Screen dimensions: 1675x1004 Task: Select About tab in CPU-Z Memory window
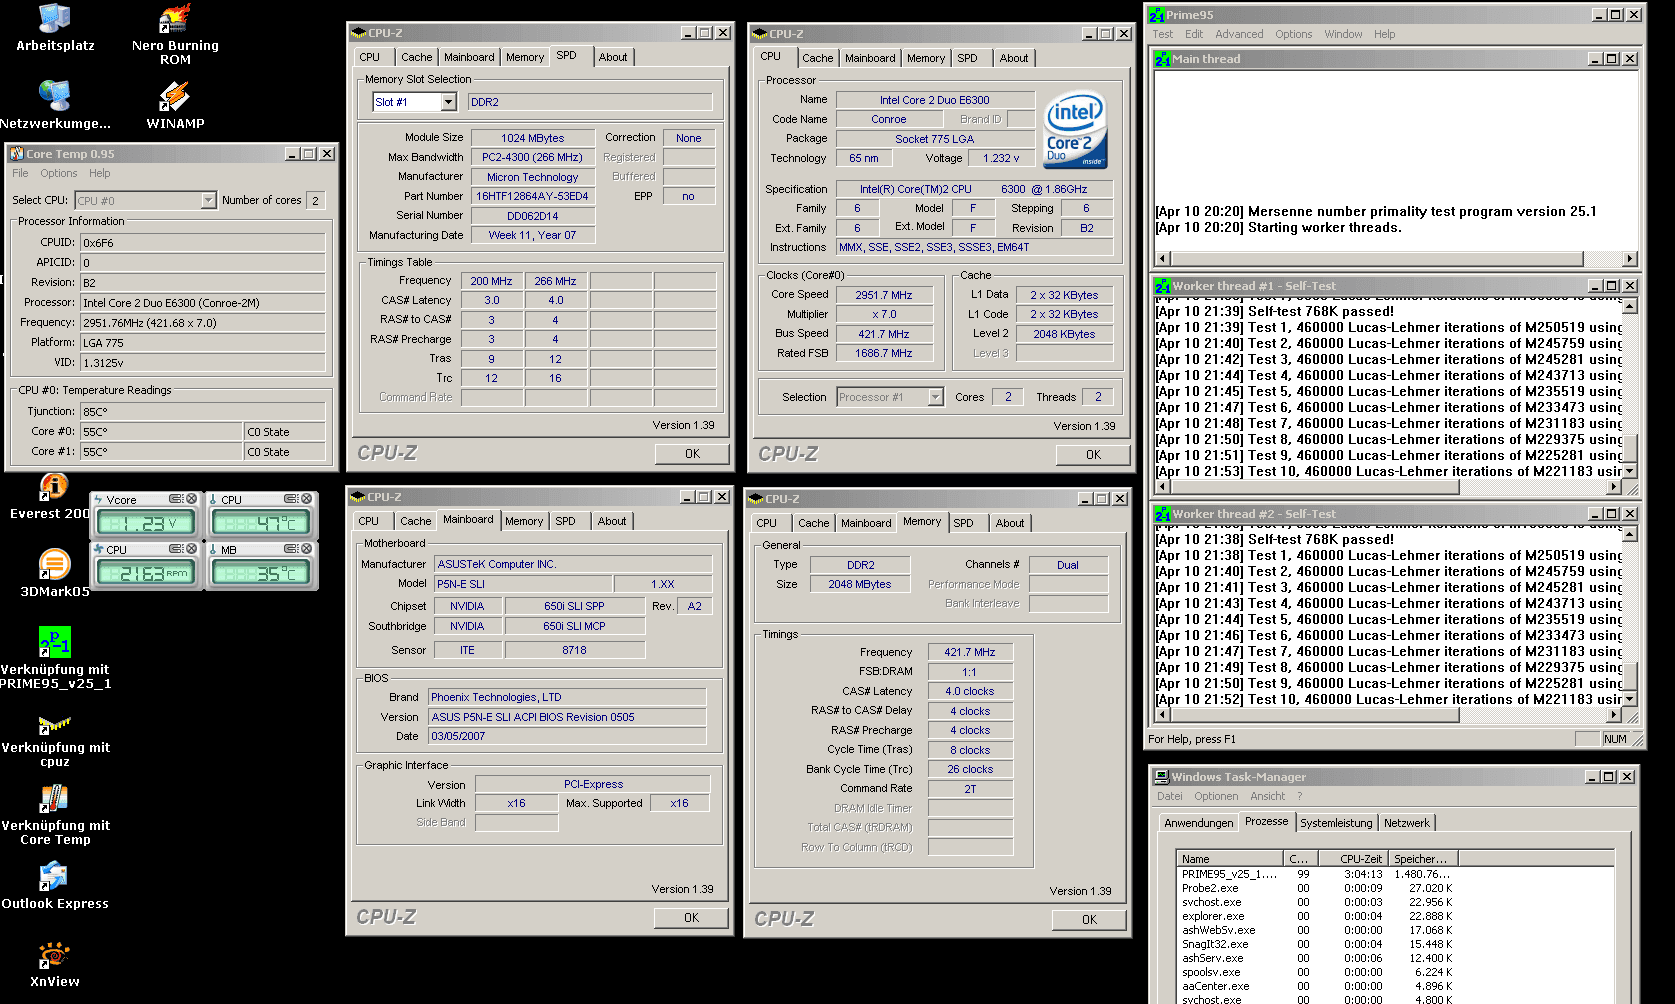(x=1010, y=524)
